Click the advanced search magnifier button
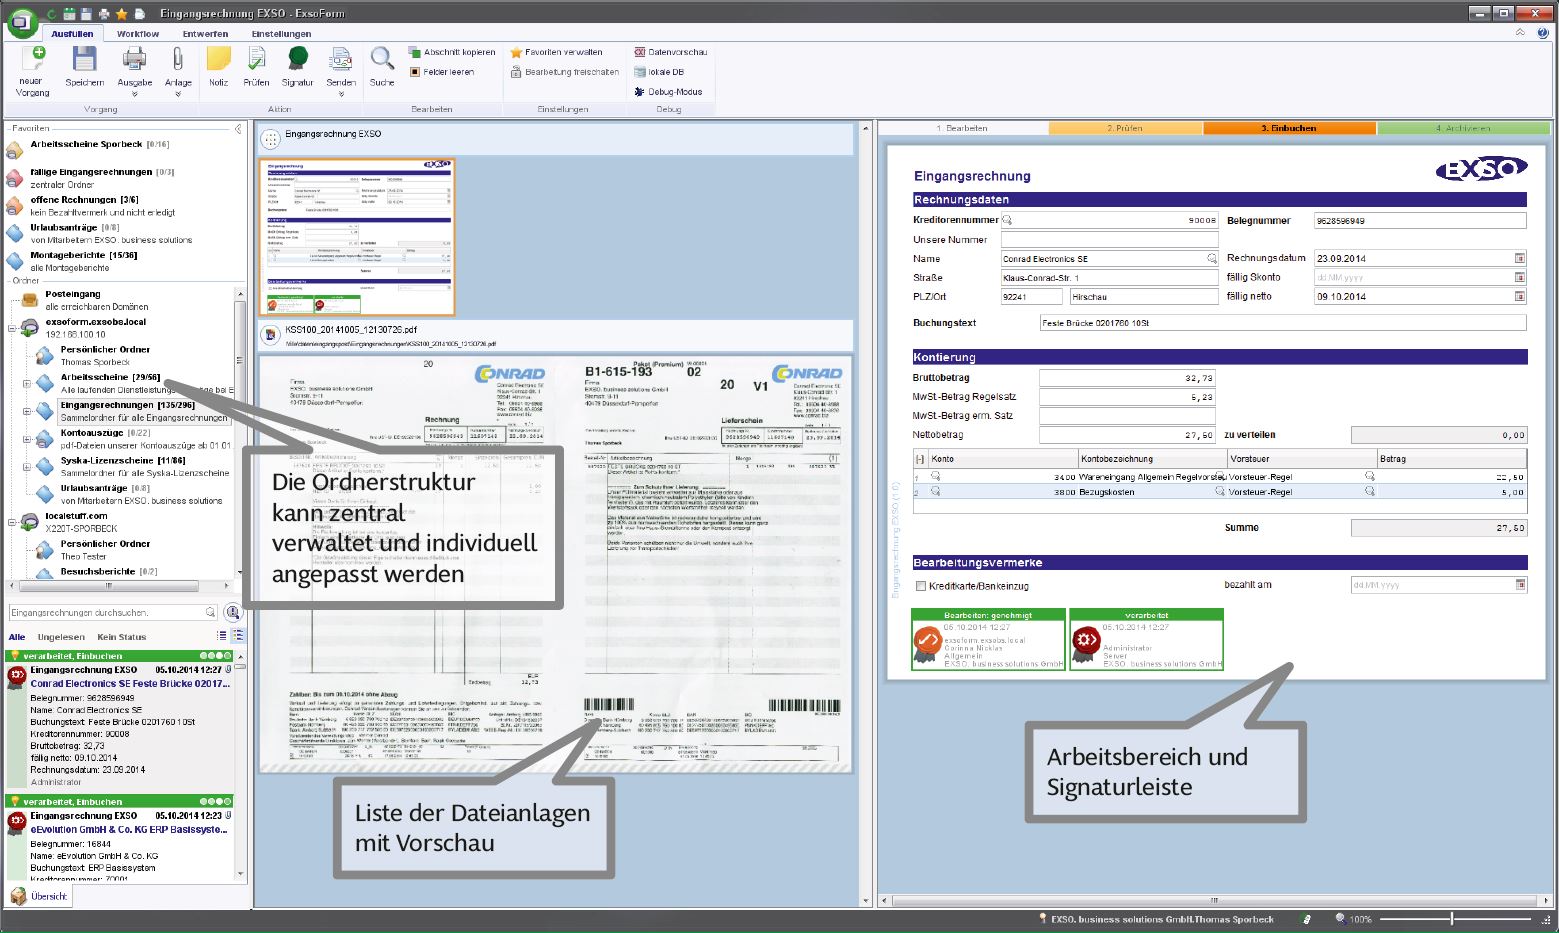The width and height of the screenshot is (1559, 933). (x=232, y=612)
